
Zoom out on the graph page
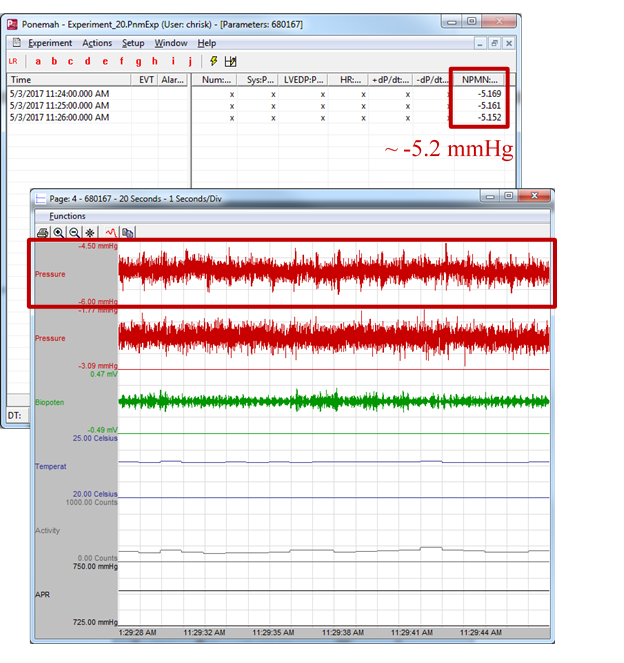74,231
